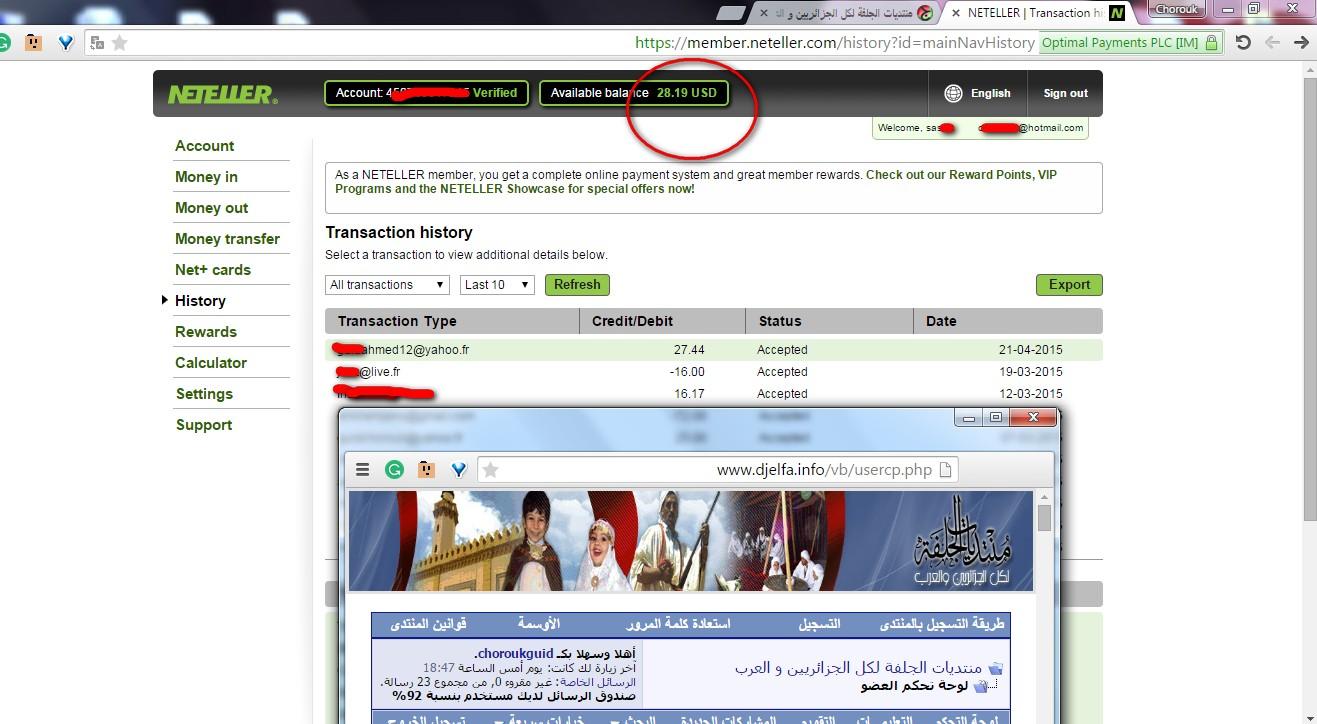
Task: Select the -16.00 transaction dated 19-03-2015
Action: pyautogui.click(x=714, y=372)
